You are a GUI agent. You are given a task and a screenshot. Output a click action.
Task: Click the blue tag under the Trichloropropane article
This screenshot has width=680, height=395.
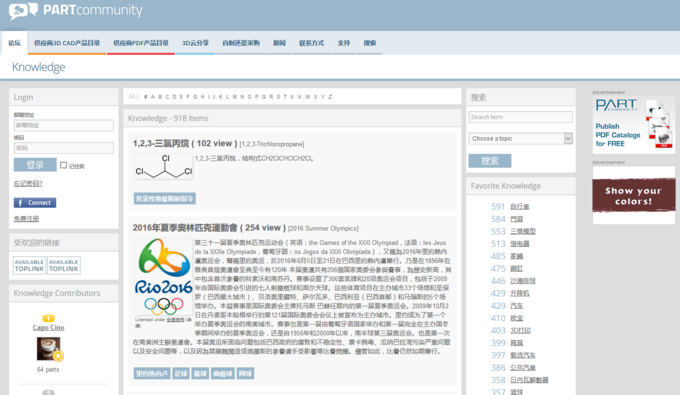click(165, 199)
